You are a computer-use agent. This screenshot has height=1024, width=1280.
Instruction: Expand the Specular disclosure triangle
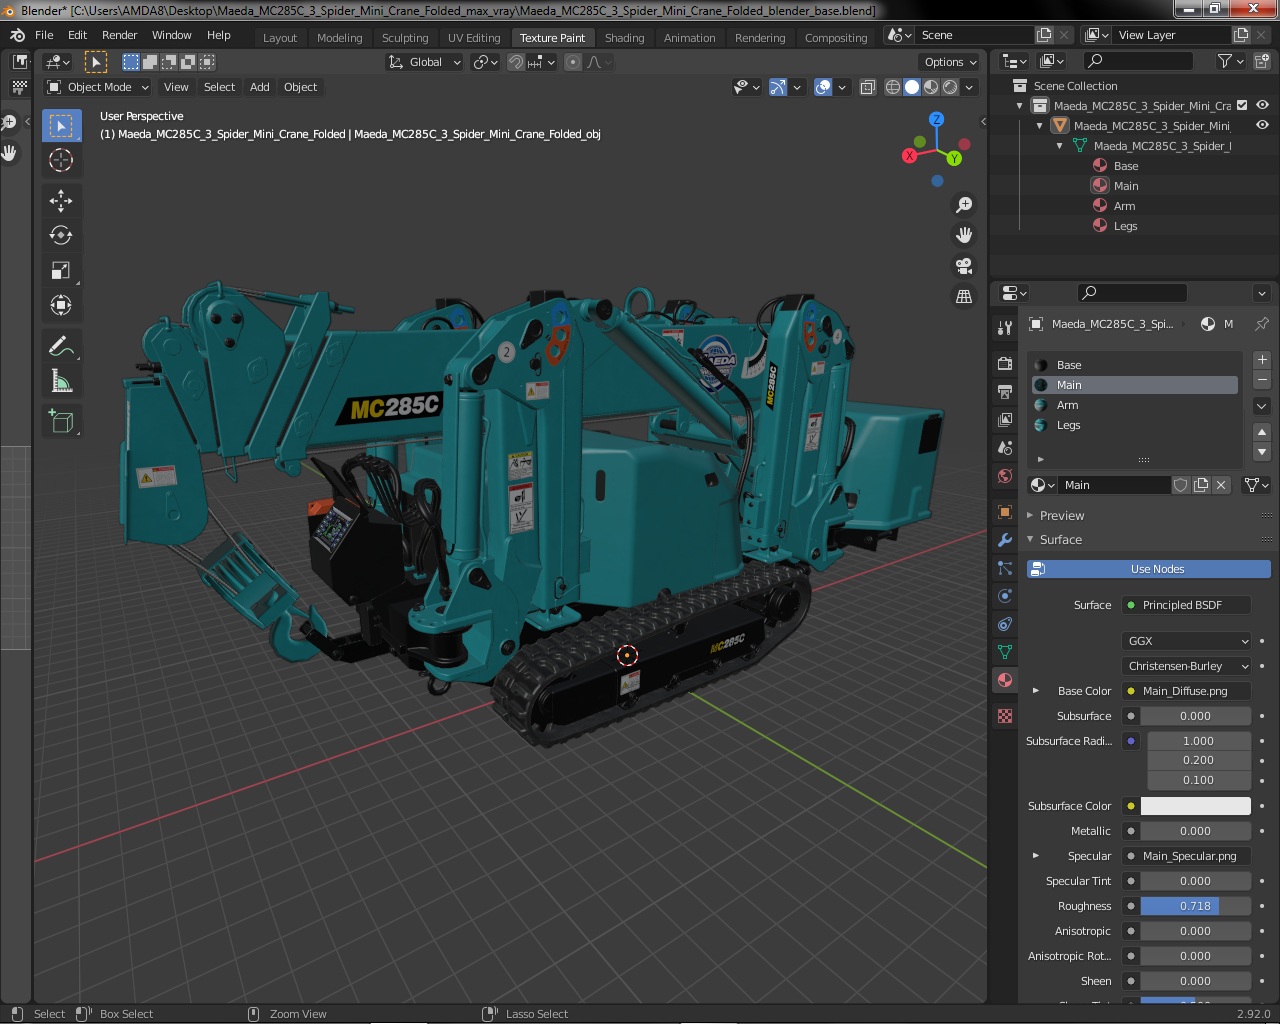click(1036, 856)
